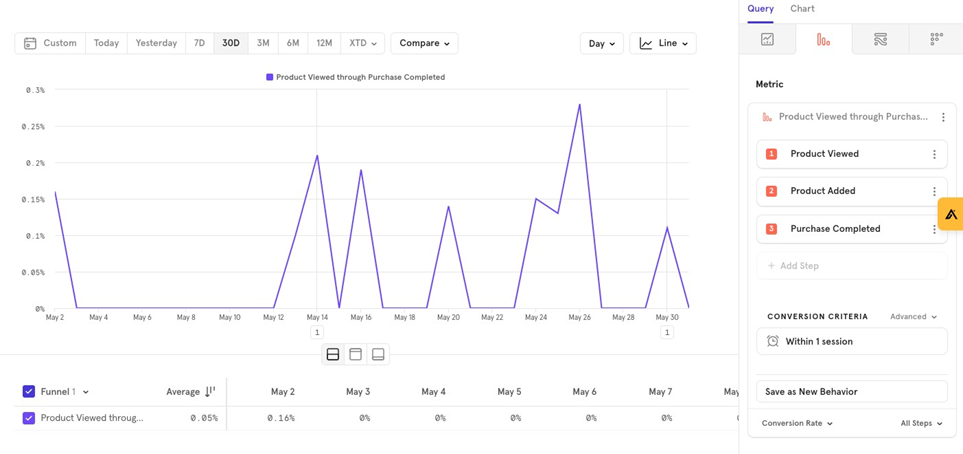
Task: Open the Compare dropdown
Action: tap(424, 43)
